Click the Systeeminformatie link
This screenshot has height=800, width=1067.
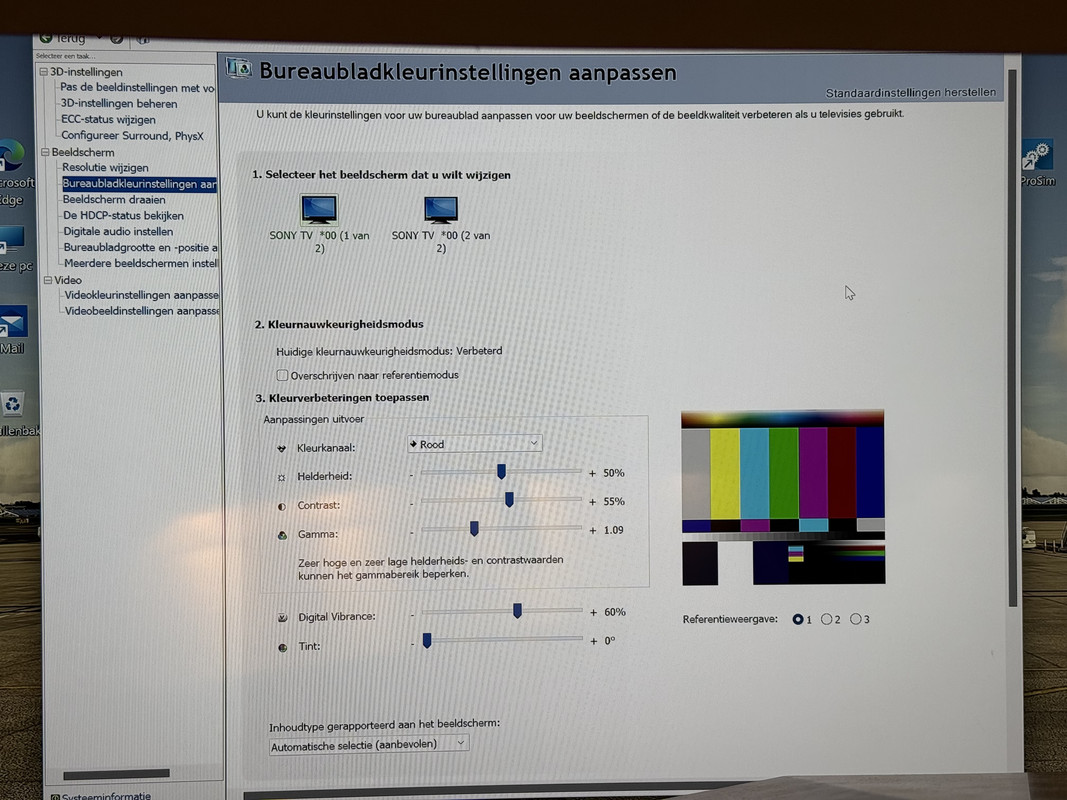pos(106,795)
